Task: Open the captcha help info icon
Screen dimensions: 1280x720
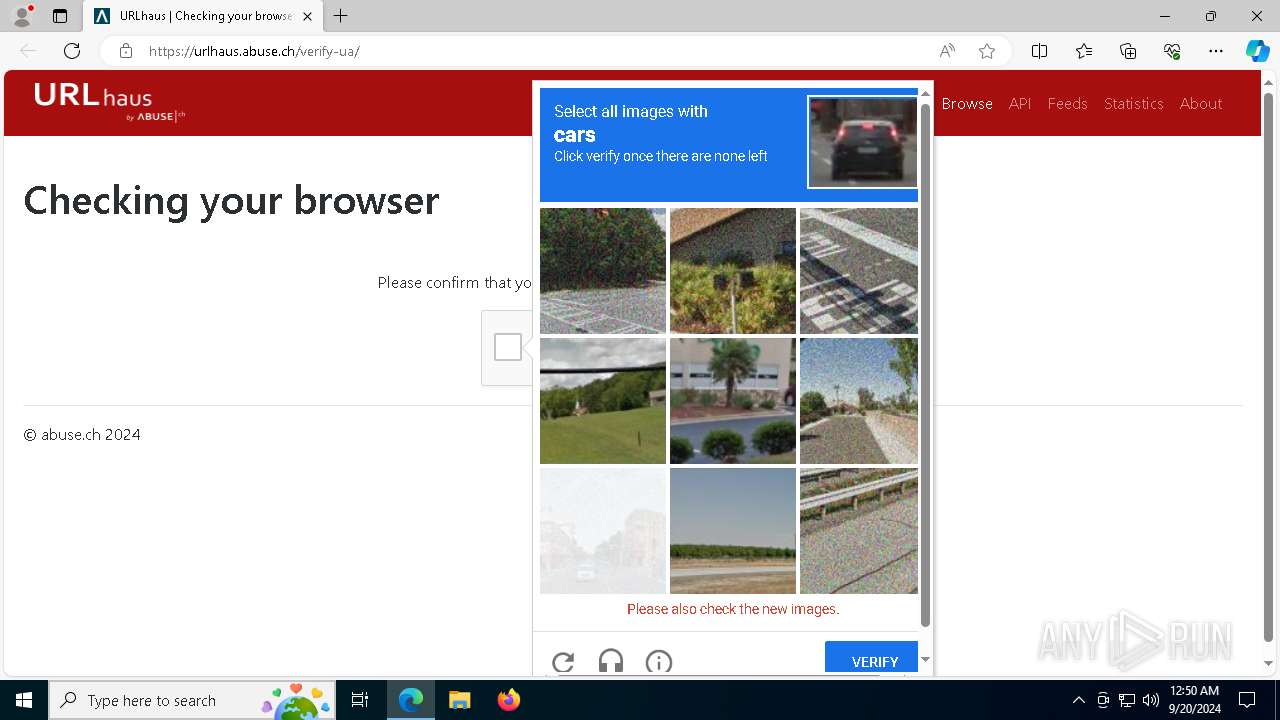Action: (x=659, y=662)
